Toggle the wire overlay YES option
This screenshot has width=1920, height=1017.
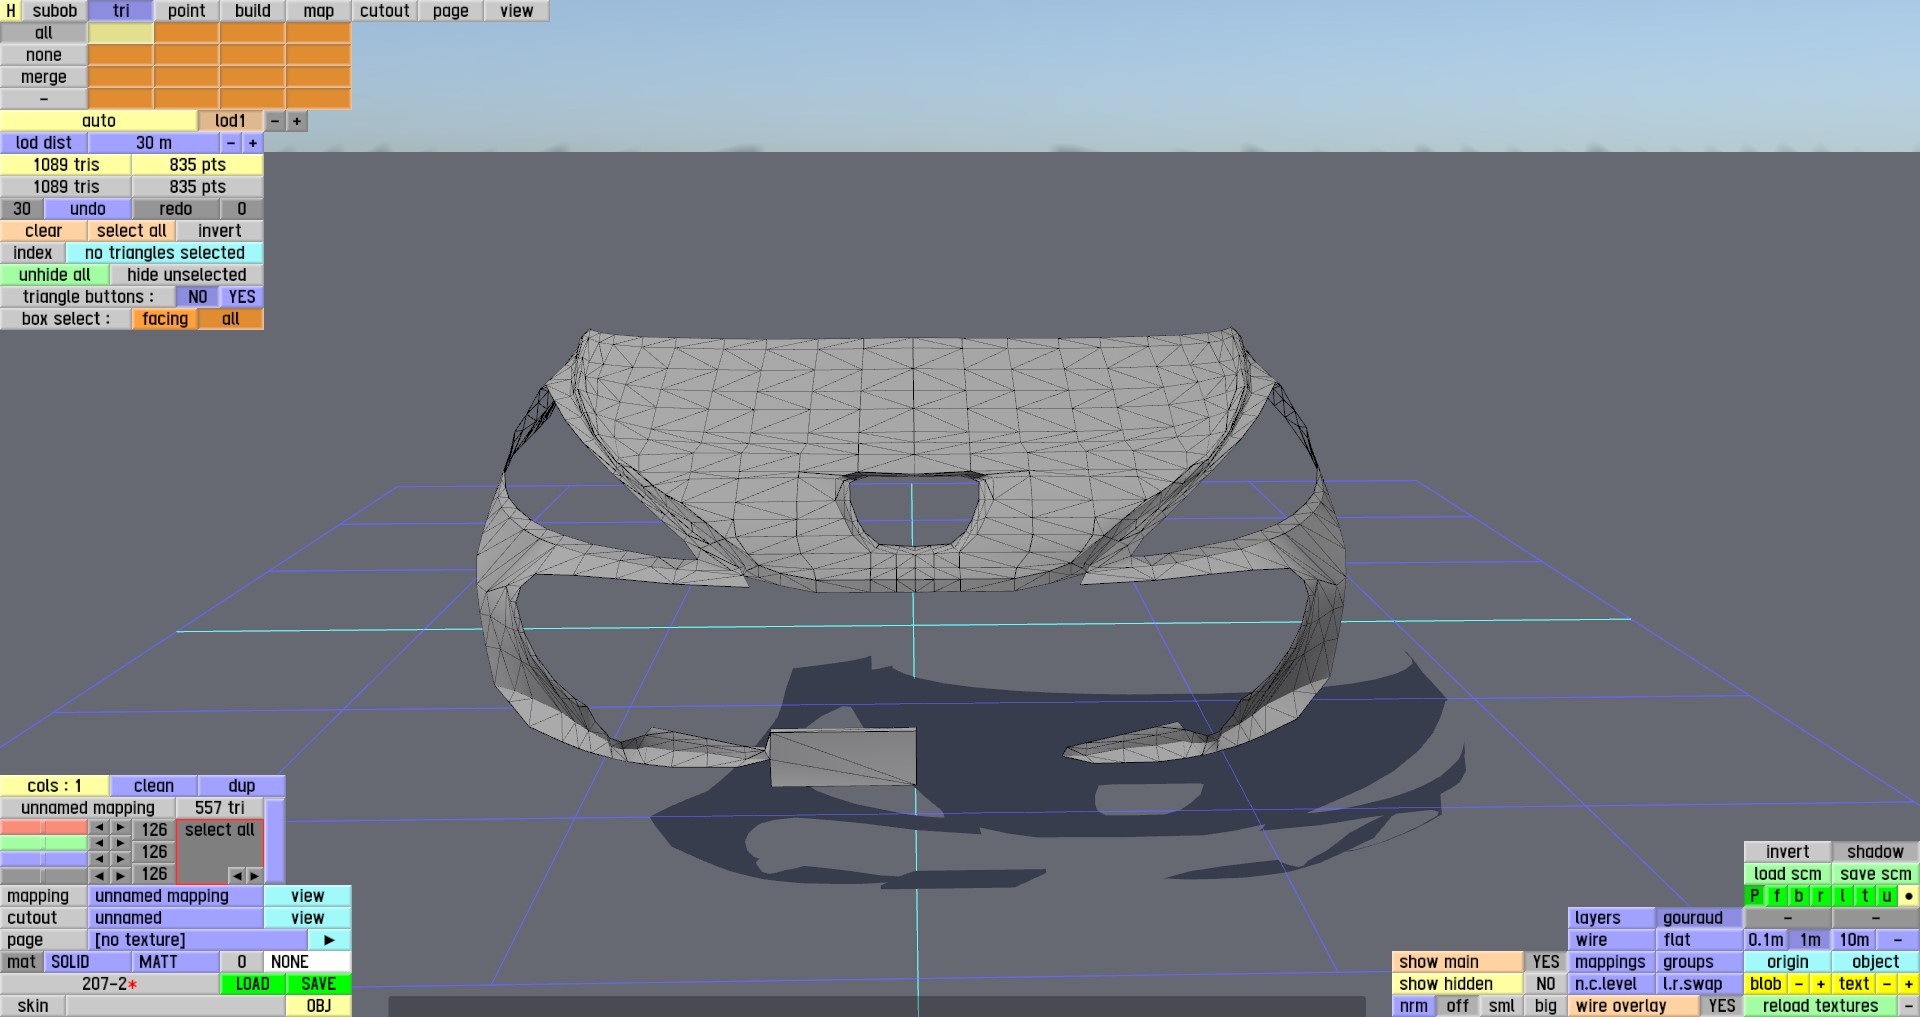pos(1722,1006)
